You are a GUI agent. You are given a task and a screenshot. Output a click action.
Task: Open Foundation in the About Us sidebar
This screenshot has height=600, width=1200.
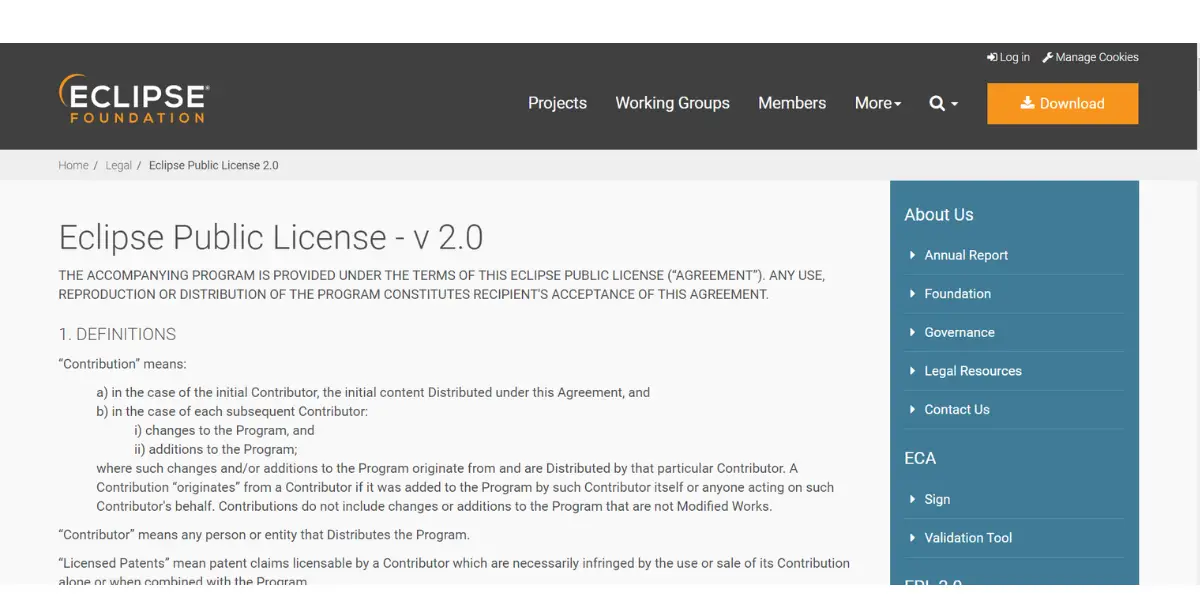pyautogui.click(x=958, y=293)
